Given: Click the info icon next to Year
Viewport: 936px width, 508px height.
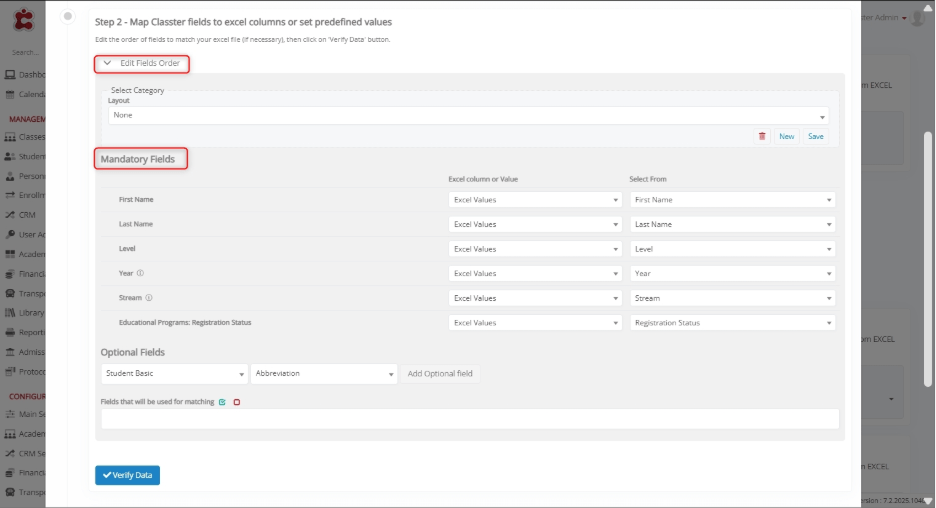Looking at the screenshot, I should click(140, 273).
